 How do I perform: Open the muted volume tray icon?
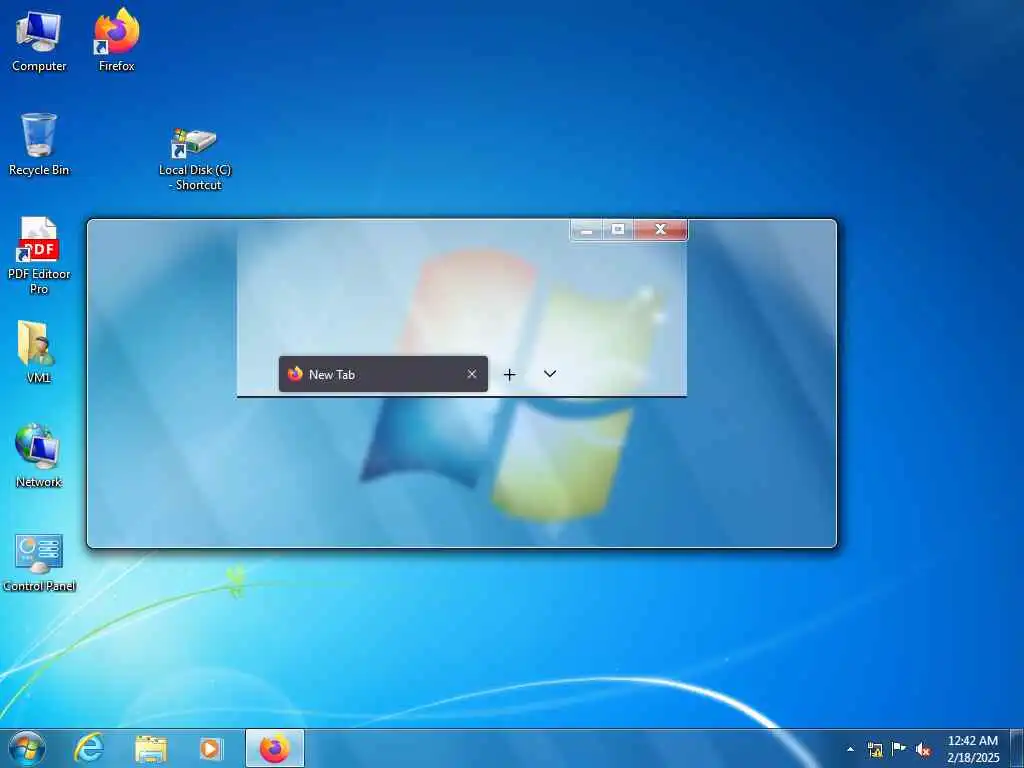click(x=923, y=749)
